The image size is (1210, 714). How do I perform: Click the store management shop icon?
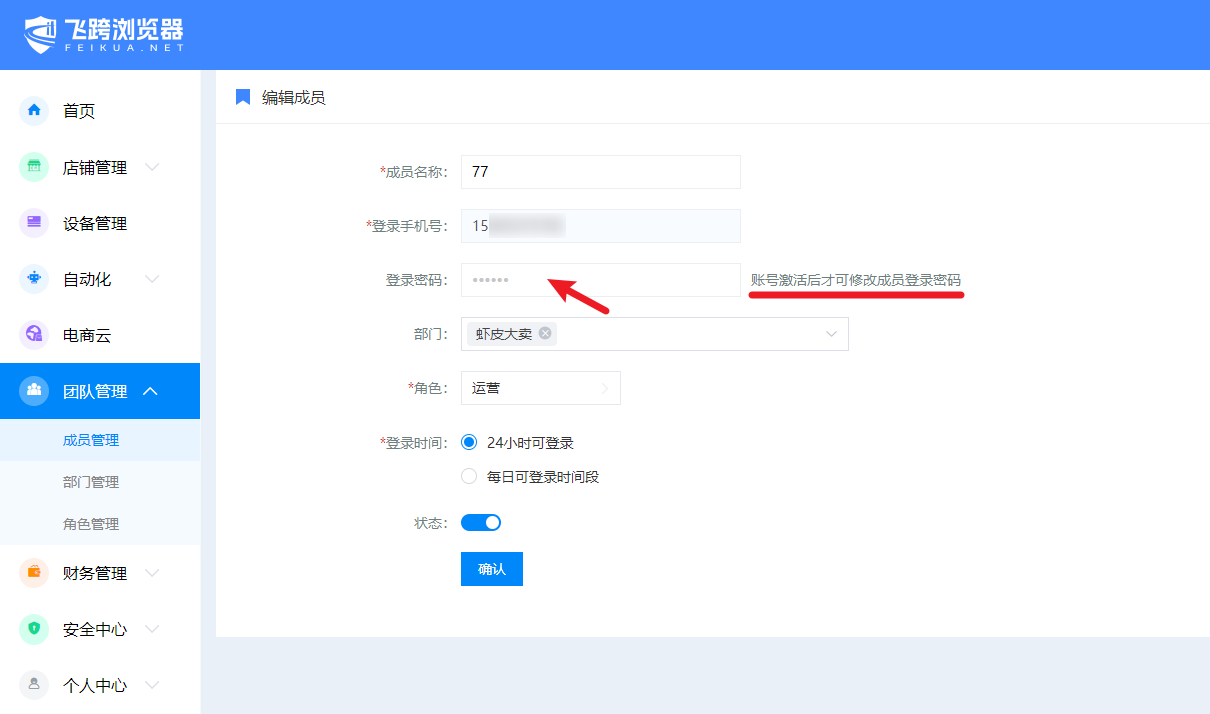[34, 167]
